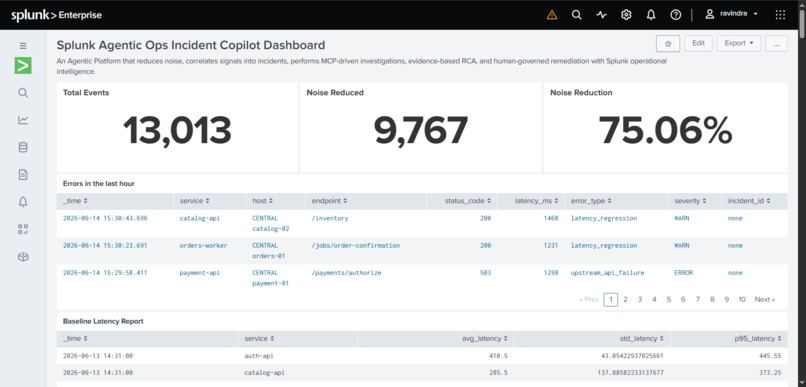Sort by the severity column
The image size is (806, 387).
point(690,201)
